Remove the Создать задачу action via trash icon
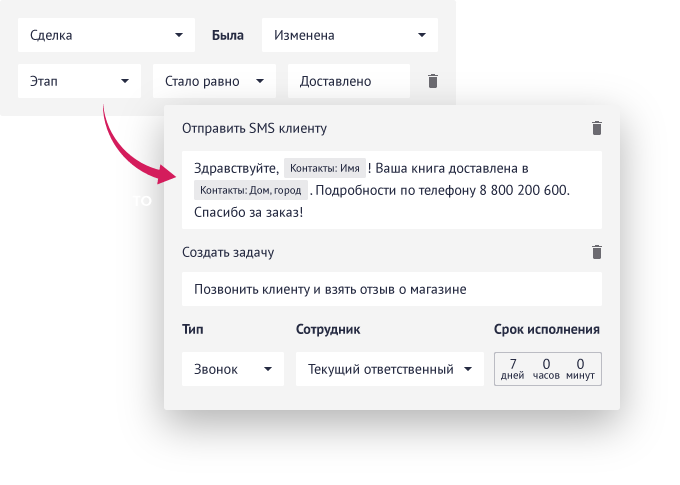This screenshot has height=485, width=680. point(597,253)
